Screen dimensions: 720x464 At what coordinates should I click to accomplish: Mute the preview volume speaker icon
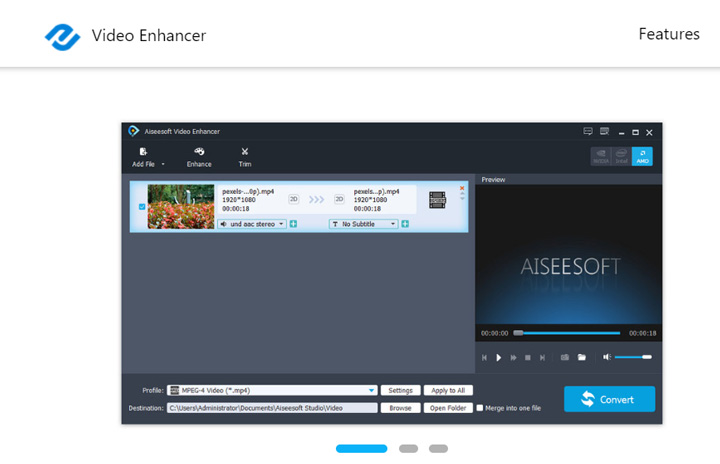pos(607,357)
